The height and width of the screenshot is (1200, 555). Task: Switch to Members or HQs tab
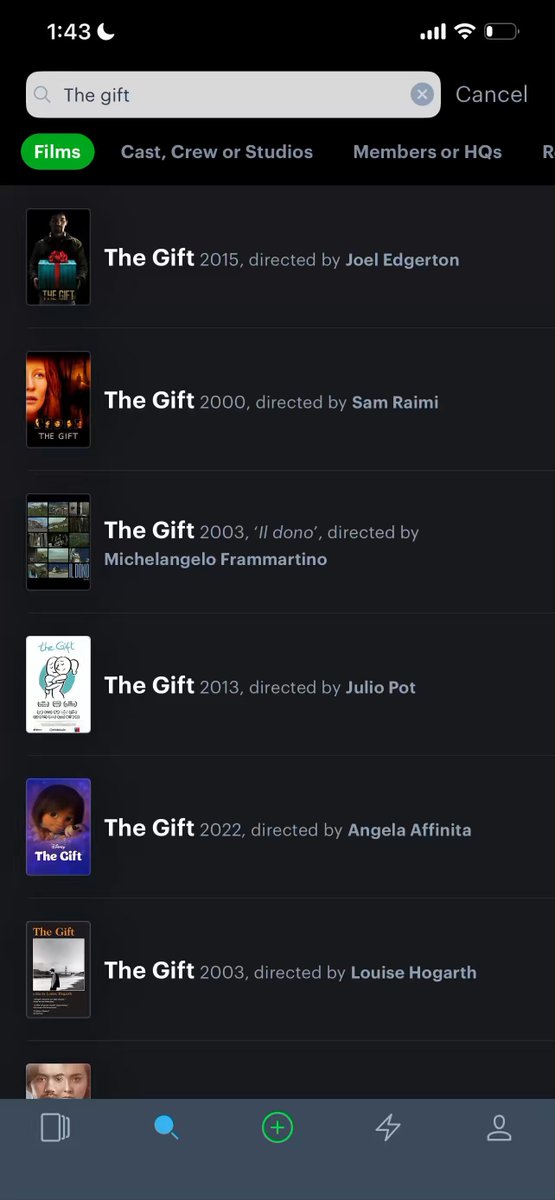[427, 152]
